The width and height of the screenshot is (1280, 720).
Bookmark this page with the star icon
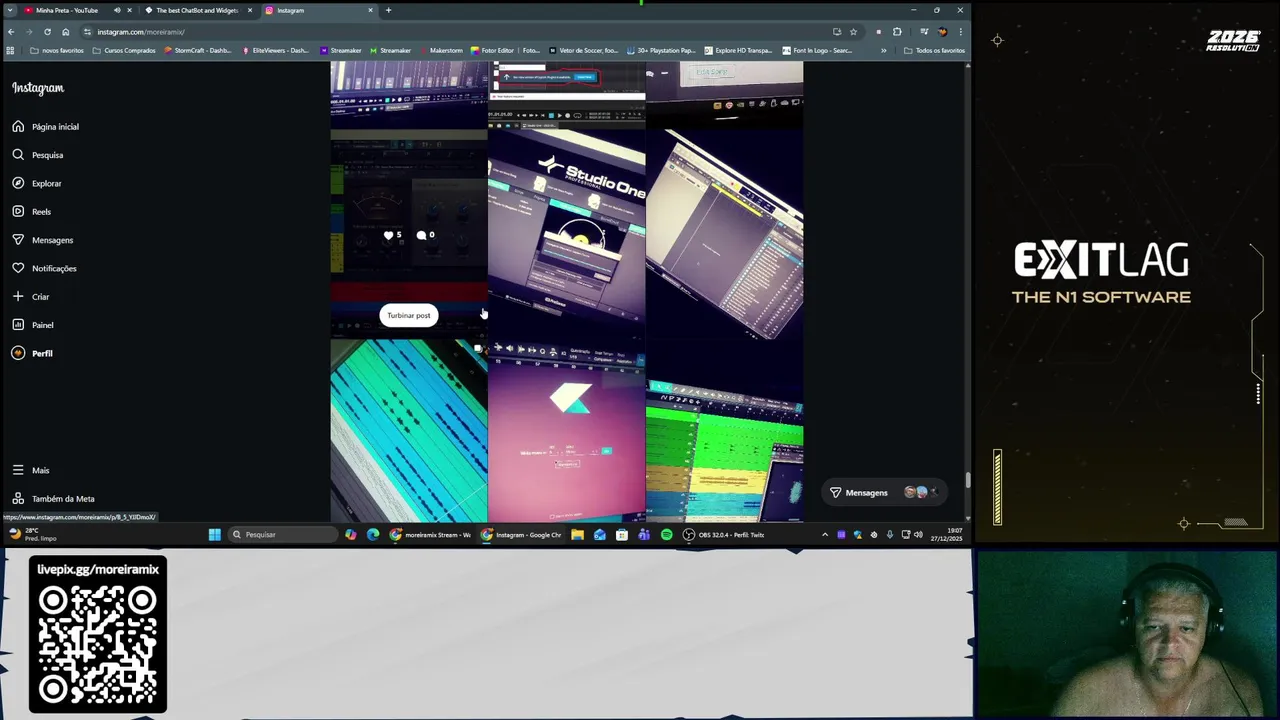coord(853,31)
